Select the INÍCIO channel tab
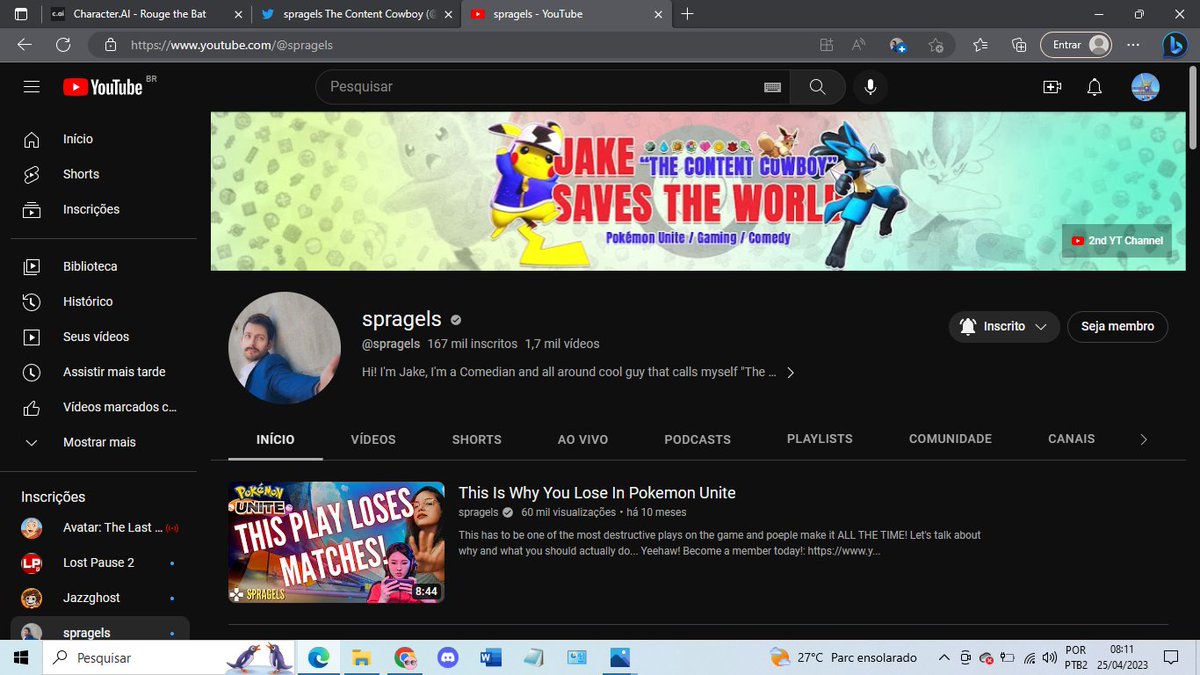1200x675 pixels. coord(275,439)
